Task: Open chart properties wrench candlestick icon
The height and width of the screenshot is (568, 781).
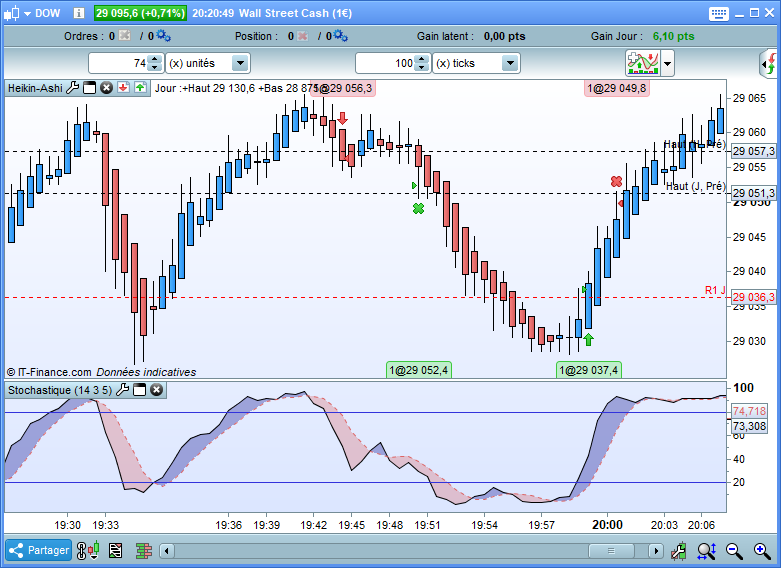Action: pyautogui.click(x=678, y=551)
